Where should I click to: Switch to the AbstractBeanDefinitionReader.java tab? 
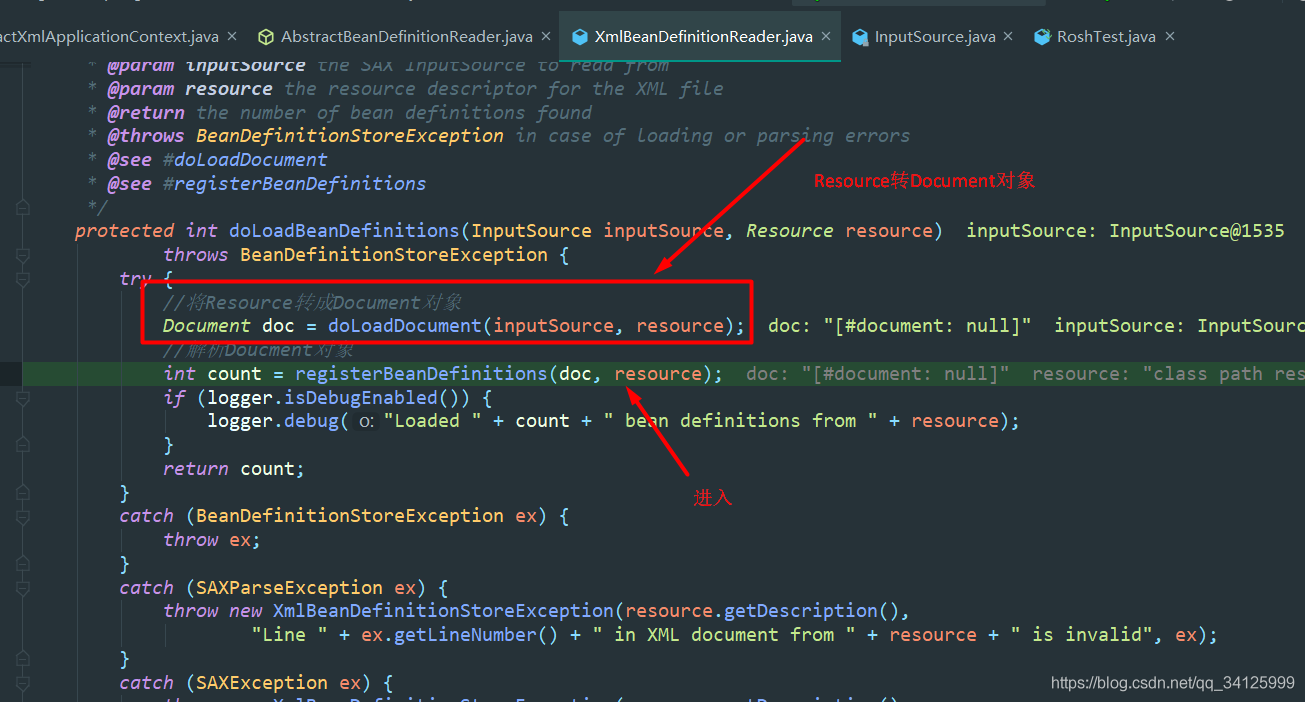click(x=406, y=37)
